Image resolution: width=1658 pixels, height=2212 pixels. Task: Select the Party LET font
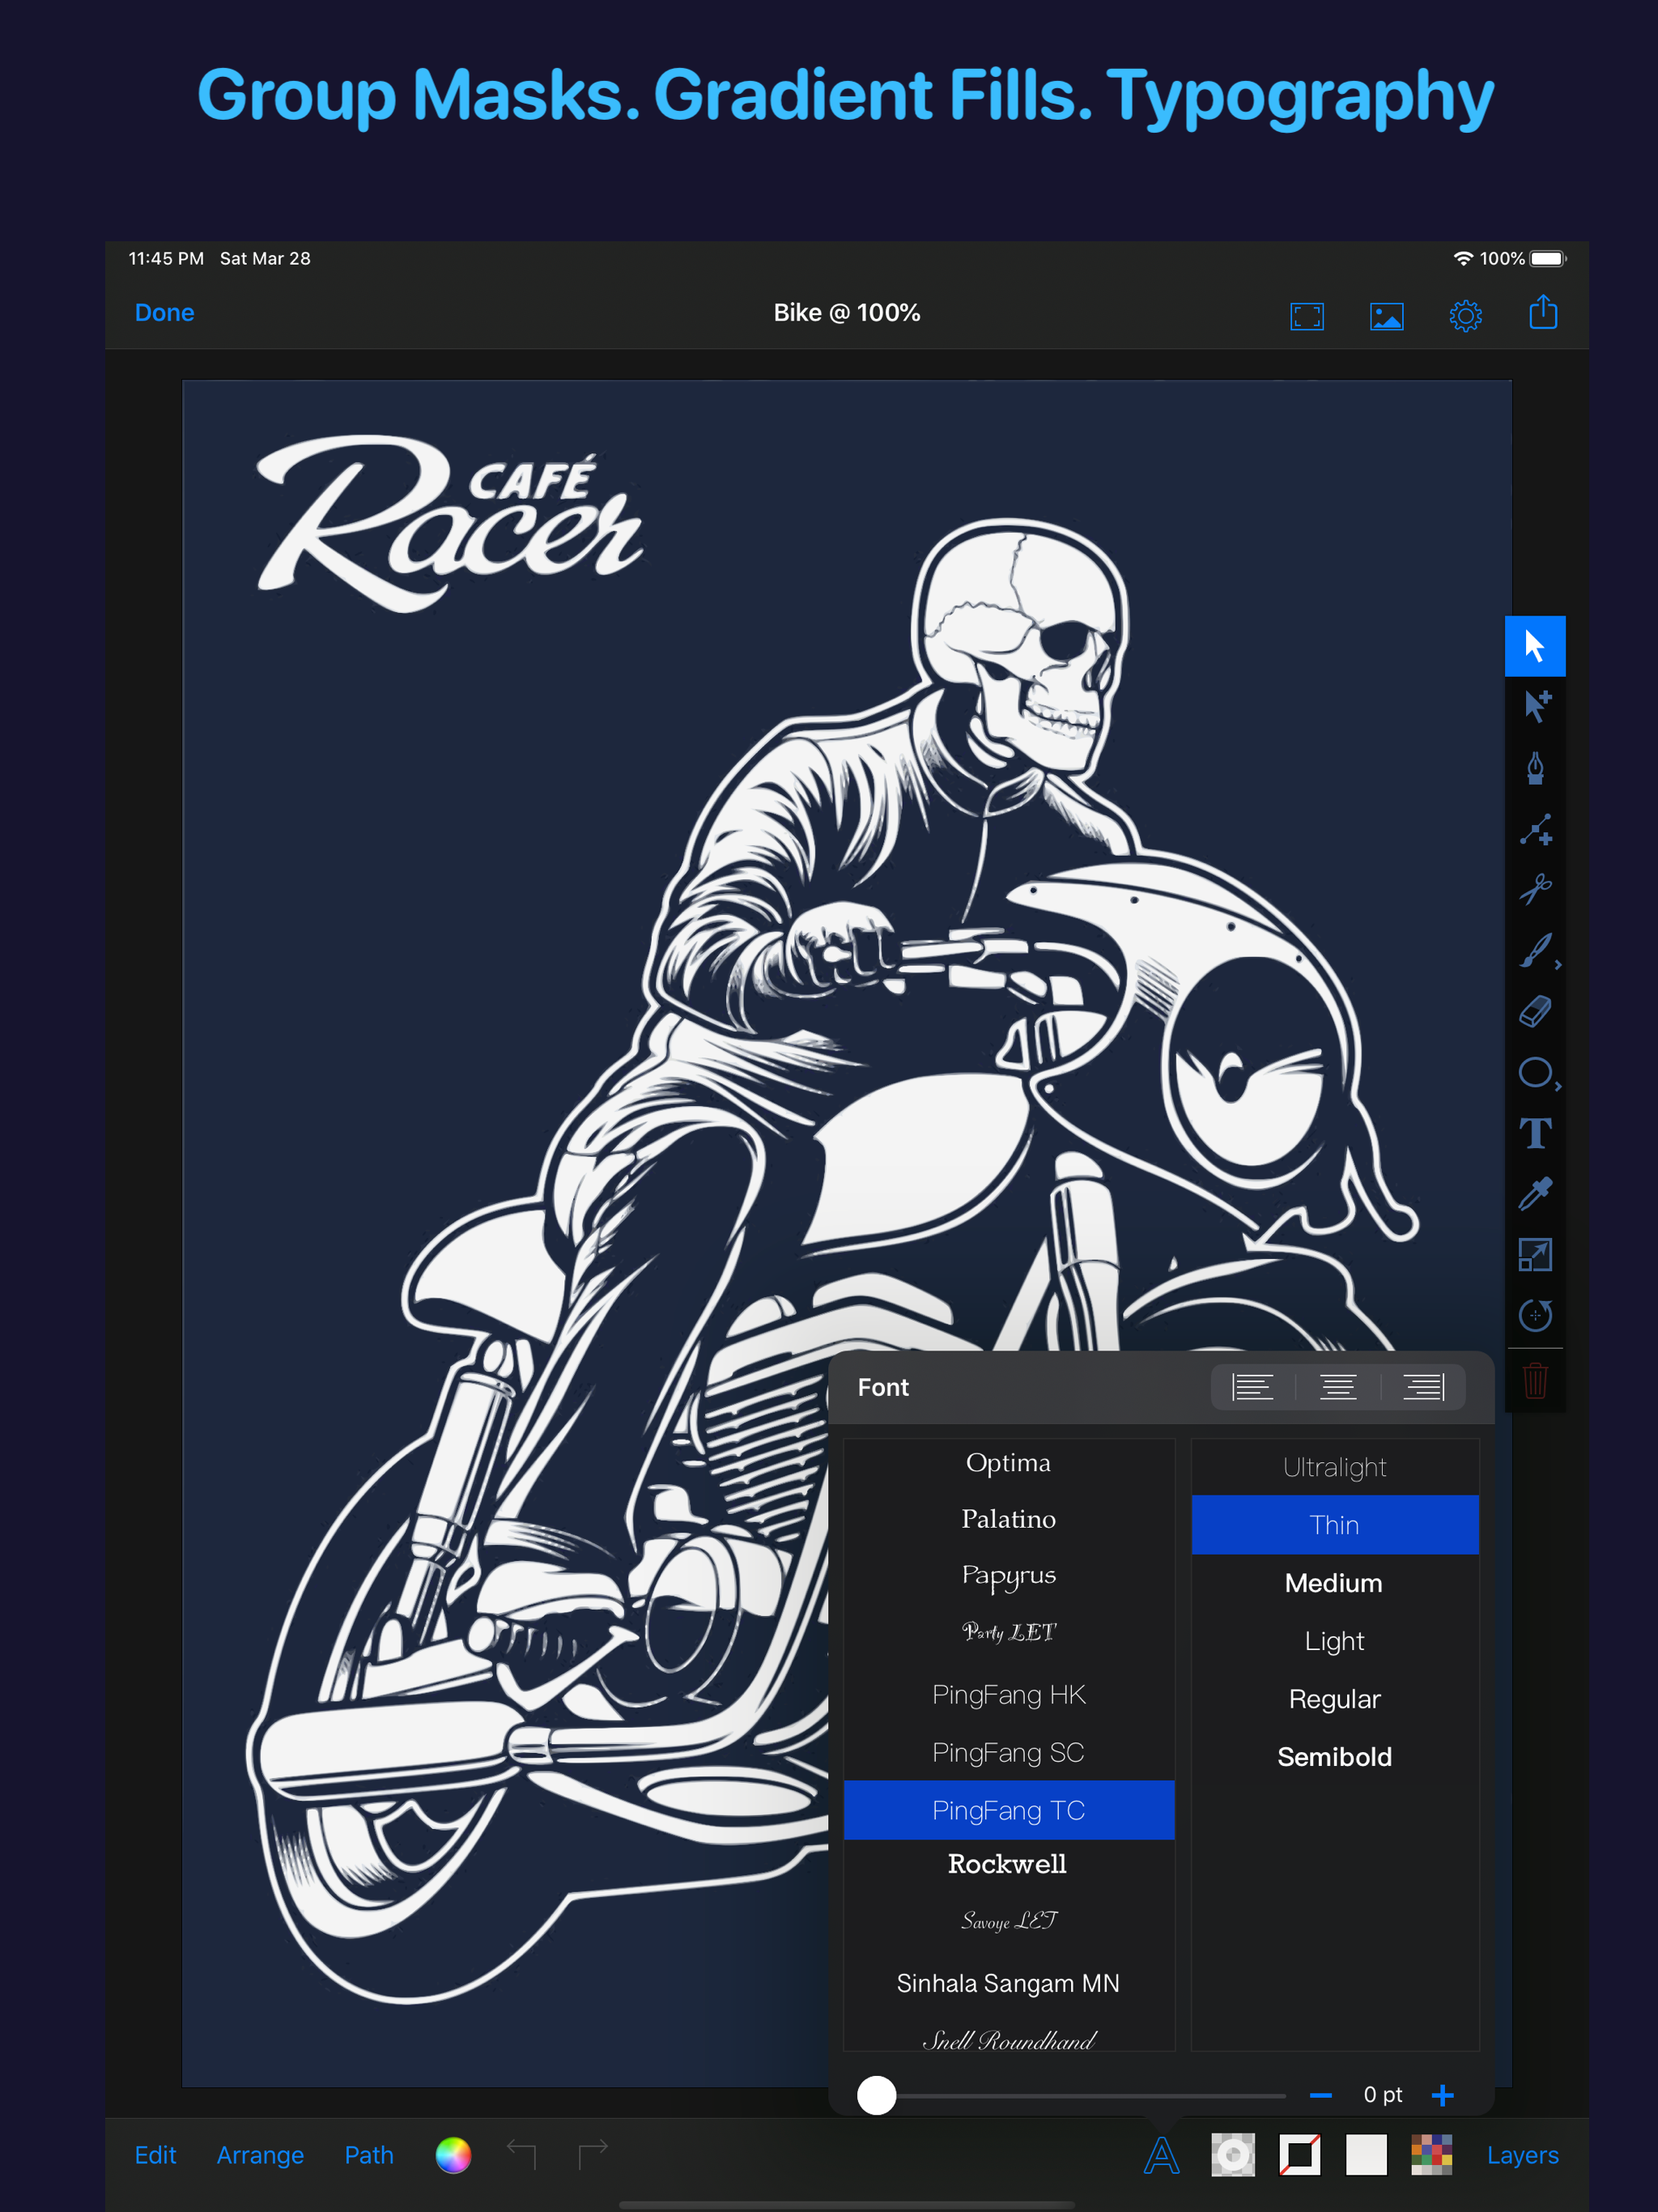point(1008,1632)
